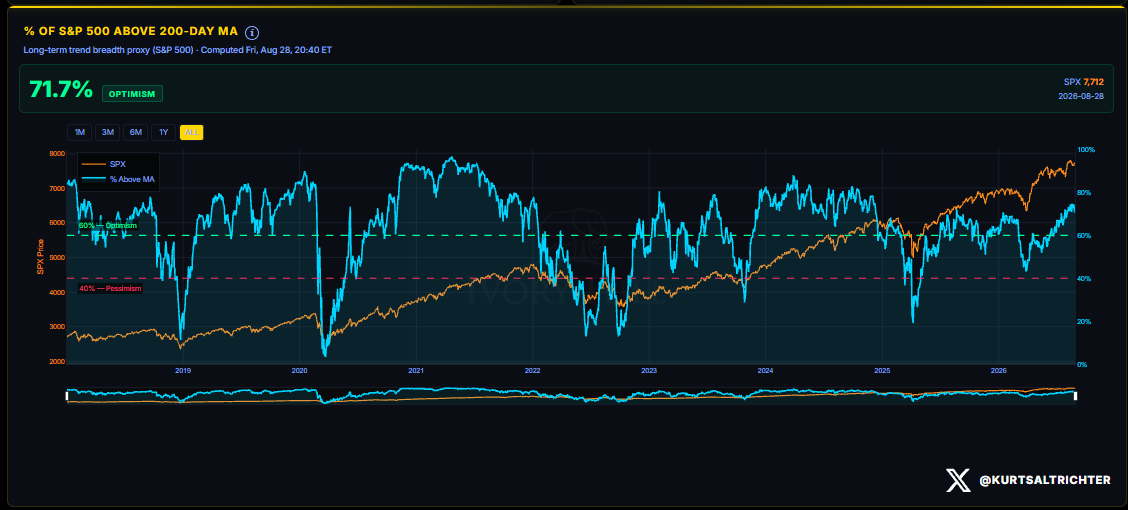Click the 2022 x-axis label

pos(532,371)
